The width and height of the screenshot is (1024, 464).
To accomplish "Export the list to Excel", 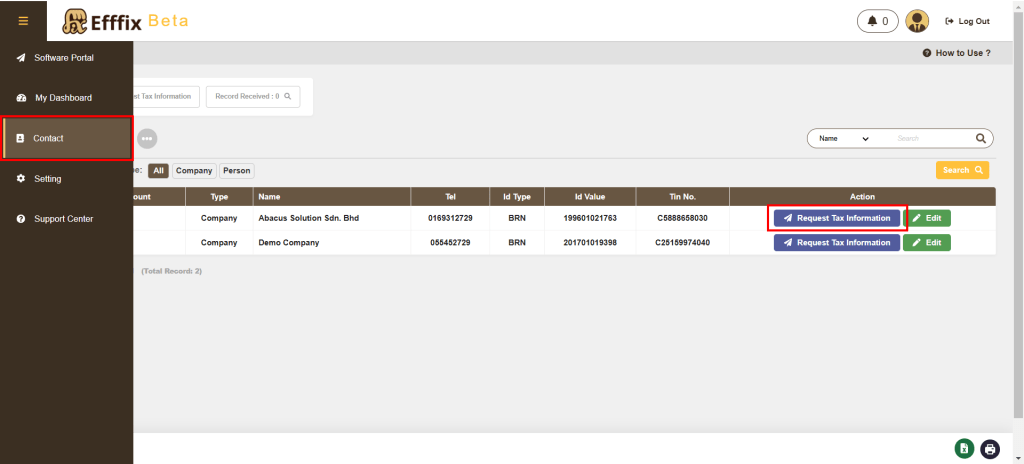I will (x=964, y=449).
